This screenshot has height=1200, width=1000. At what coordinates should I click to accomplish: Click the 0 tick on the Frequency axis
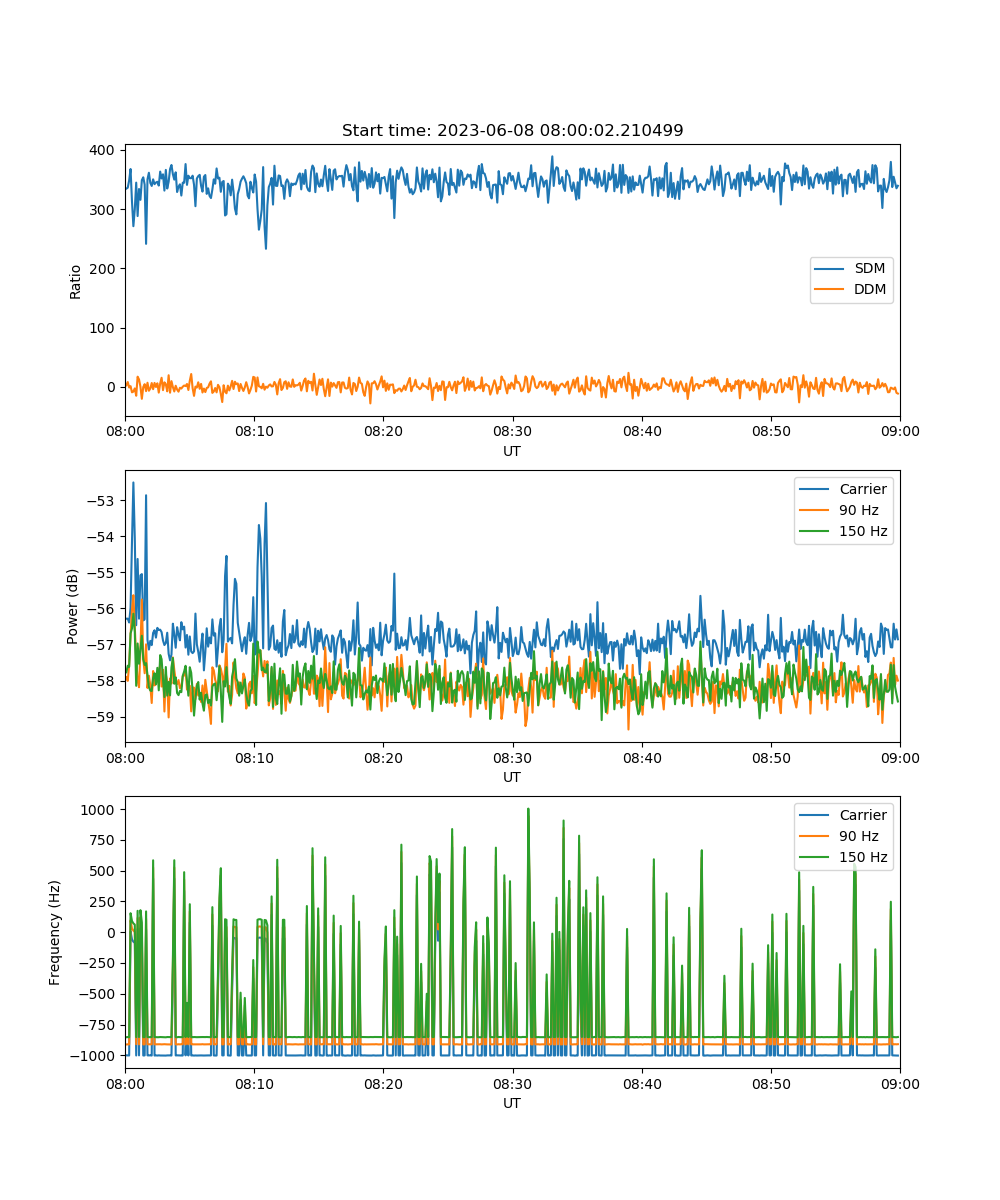tap(113, 932)
